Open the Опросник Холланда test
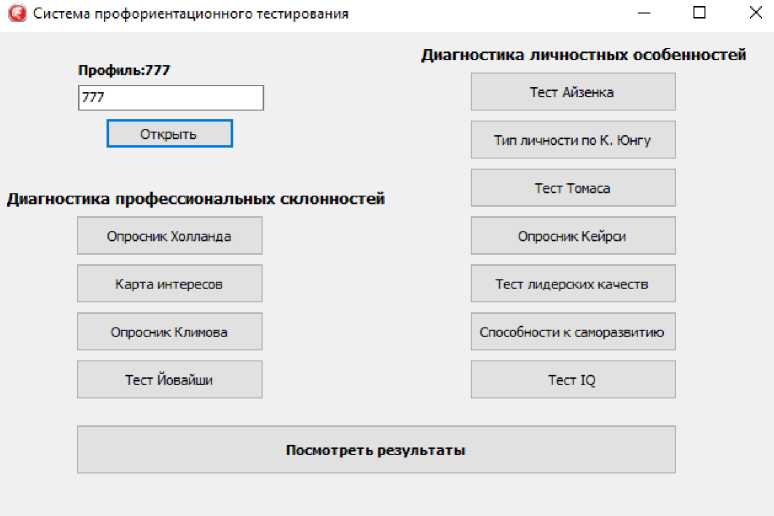Screen dimensions: 774x516 [170, 236]
